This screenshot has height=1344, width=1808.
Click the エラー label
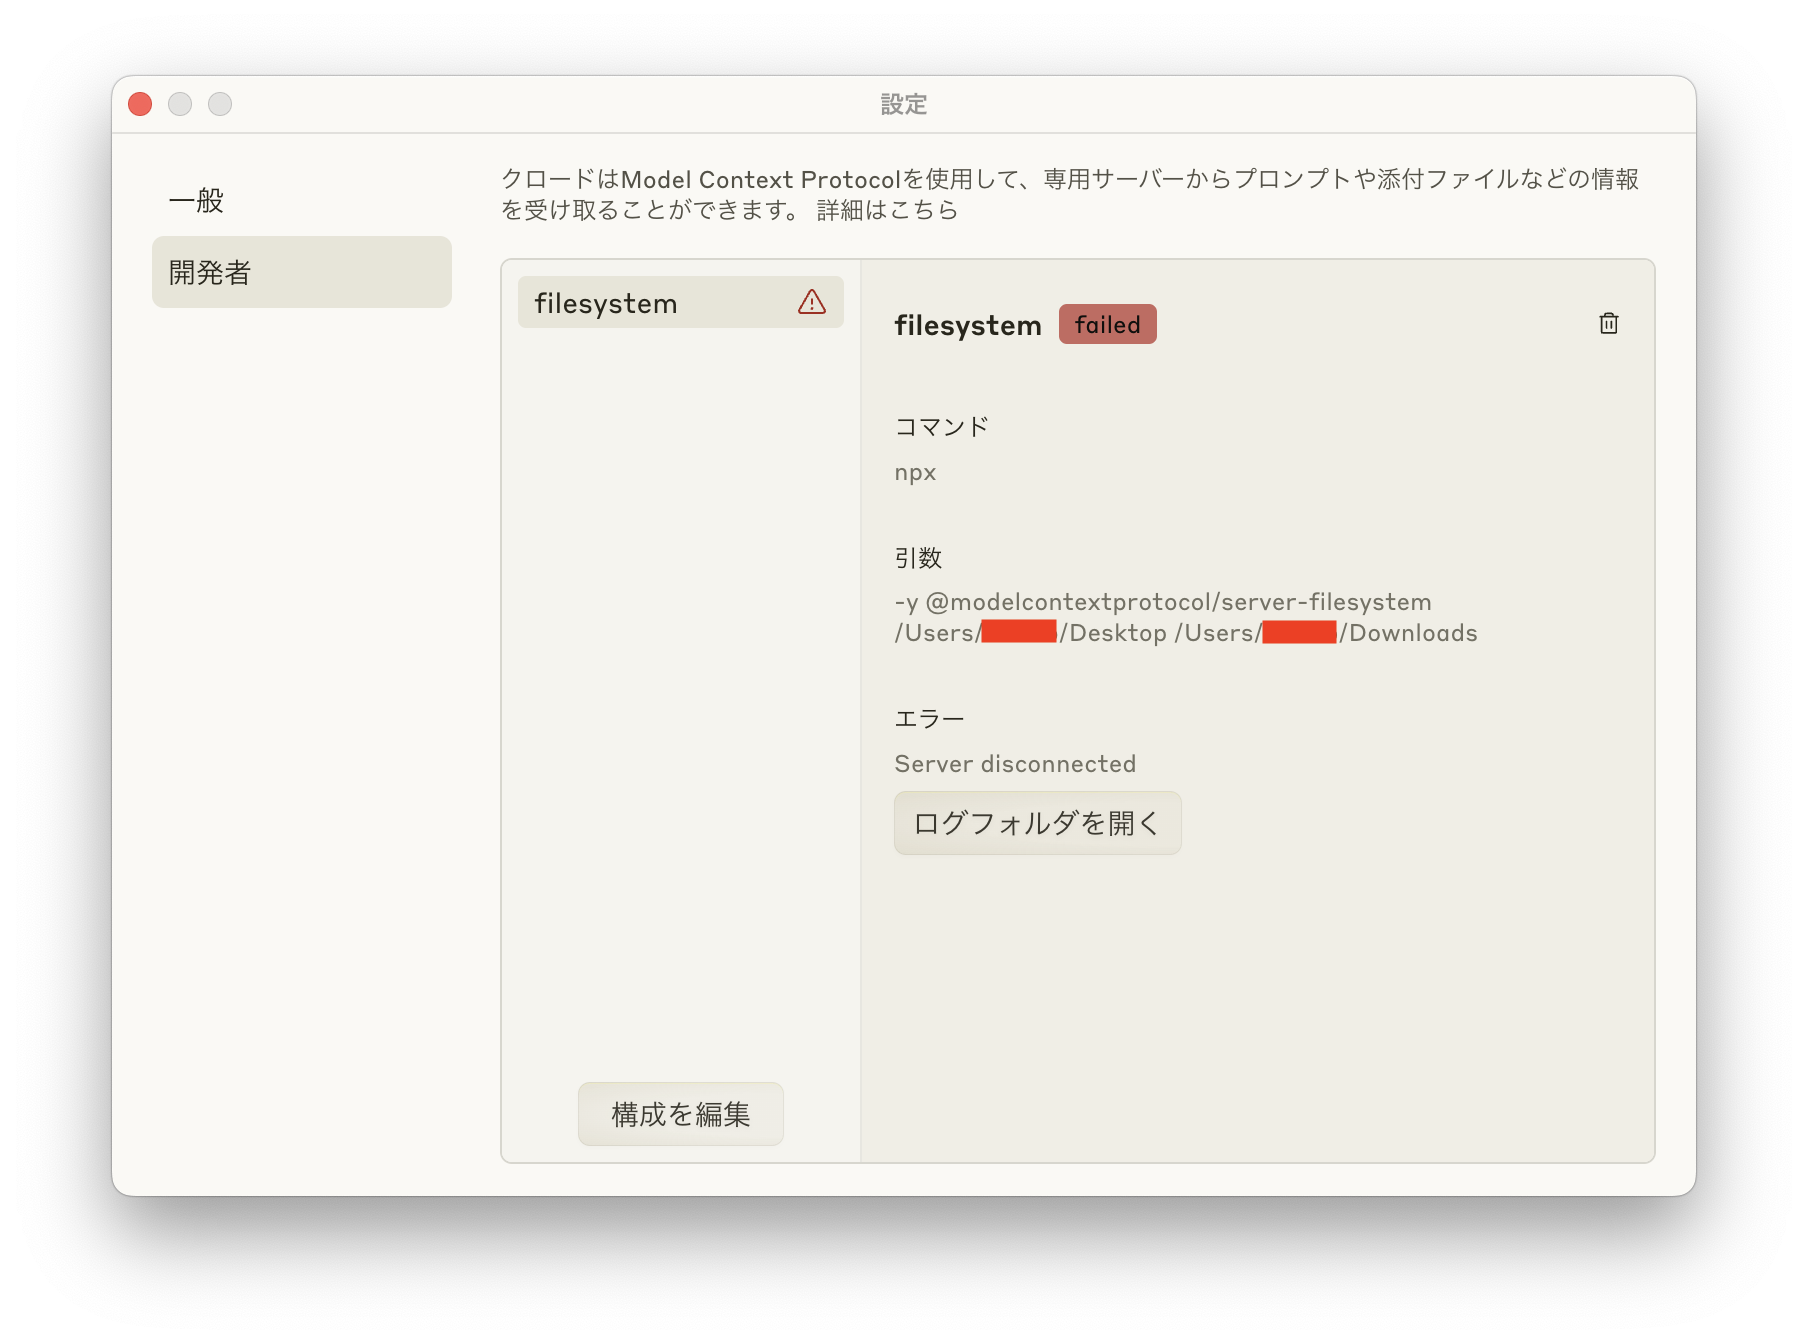coord(929,719)
